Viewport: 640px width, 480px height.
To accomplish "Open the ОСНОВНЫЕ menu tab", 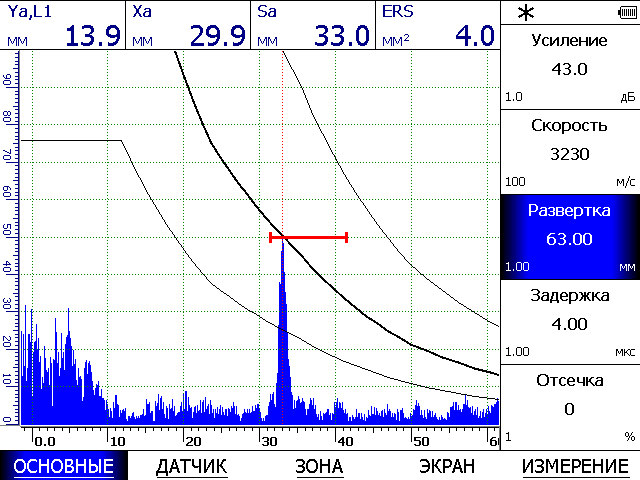I will point(63,466).
